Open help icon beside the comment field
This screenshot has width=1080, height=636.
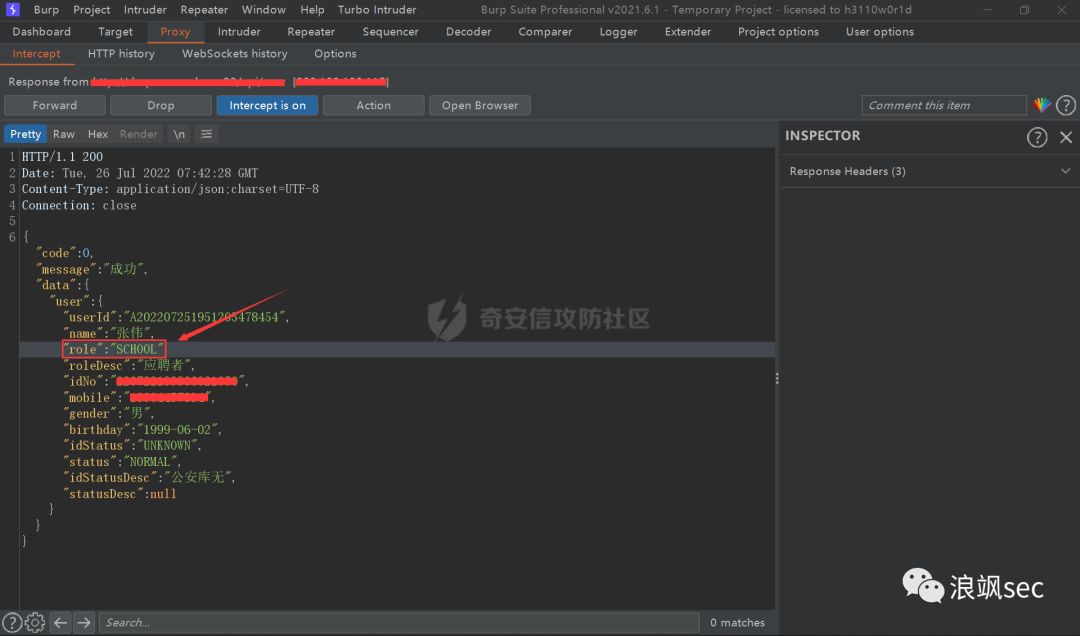point(1066,105)
